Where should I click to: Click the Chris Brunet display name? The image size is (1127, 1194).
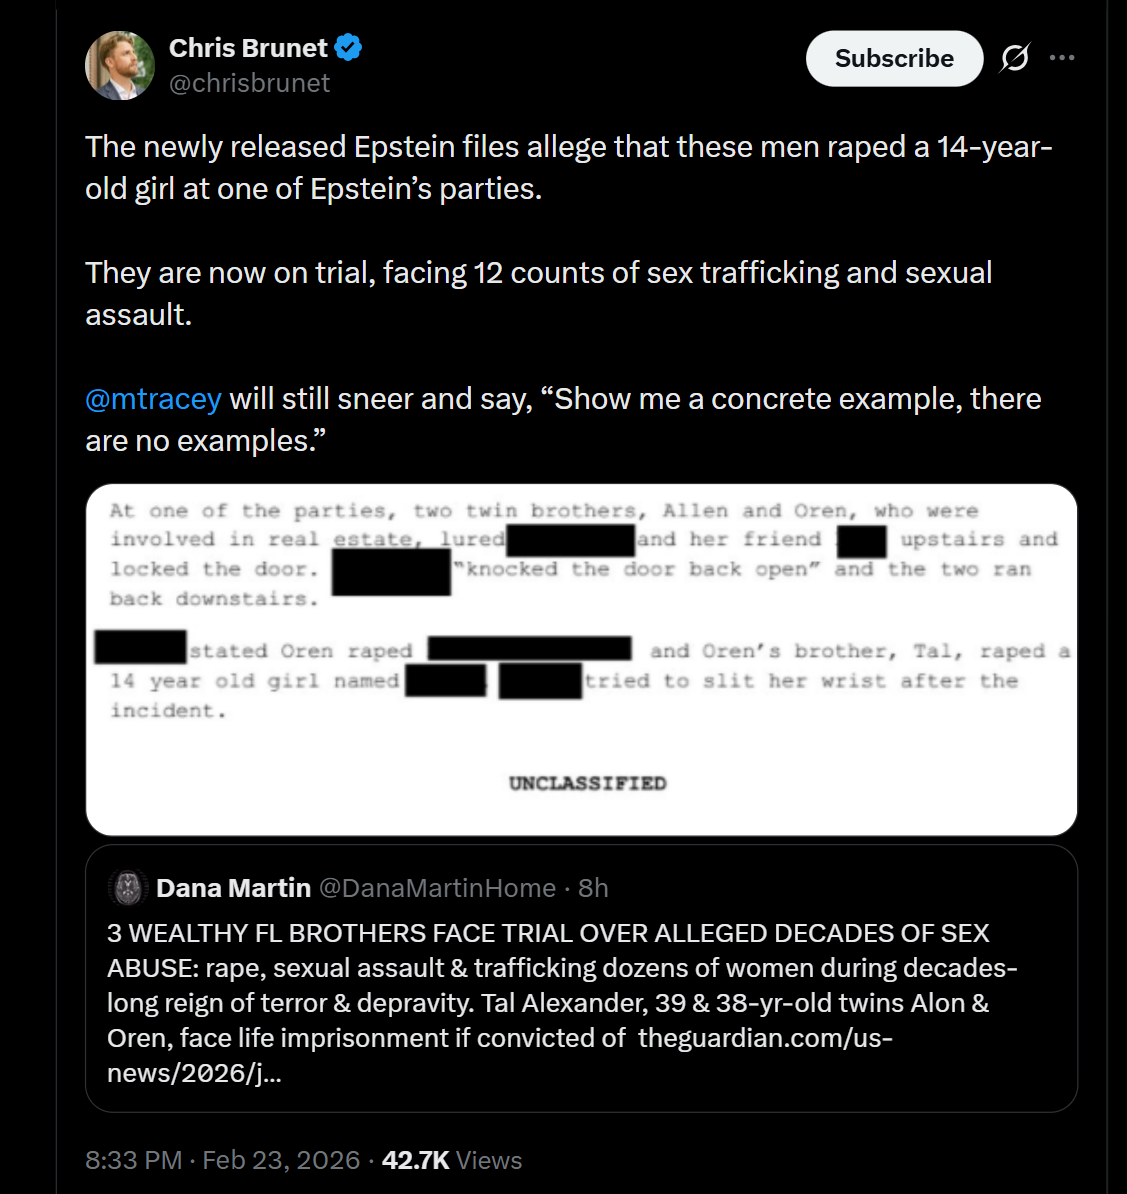(248, 48)
